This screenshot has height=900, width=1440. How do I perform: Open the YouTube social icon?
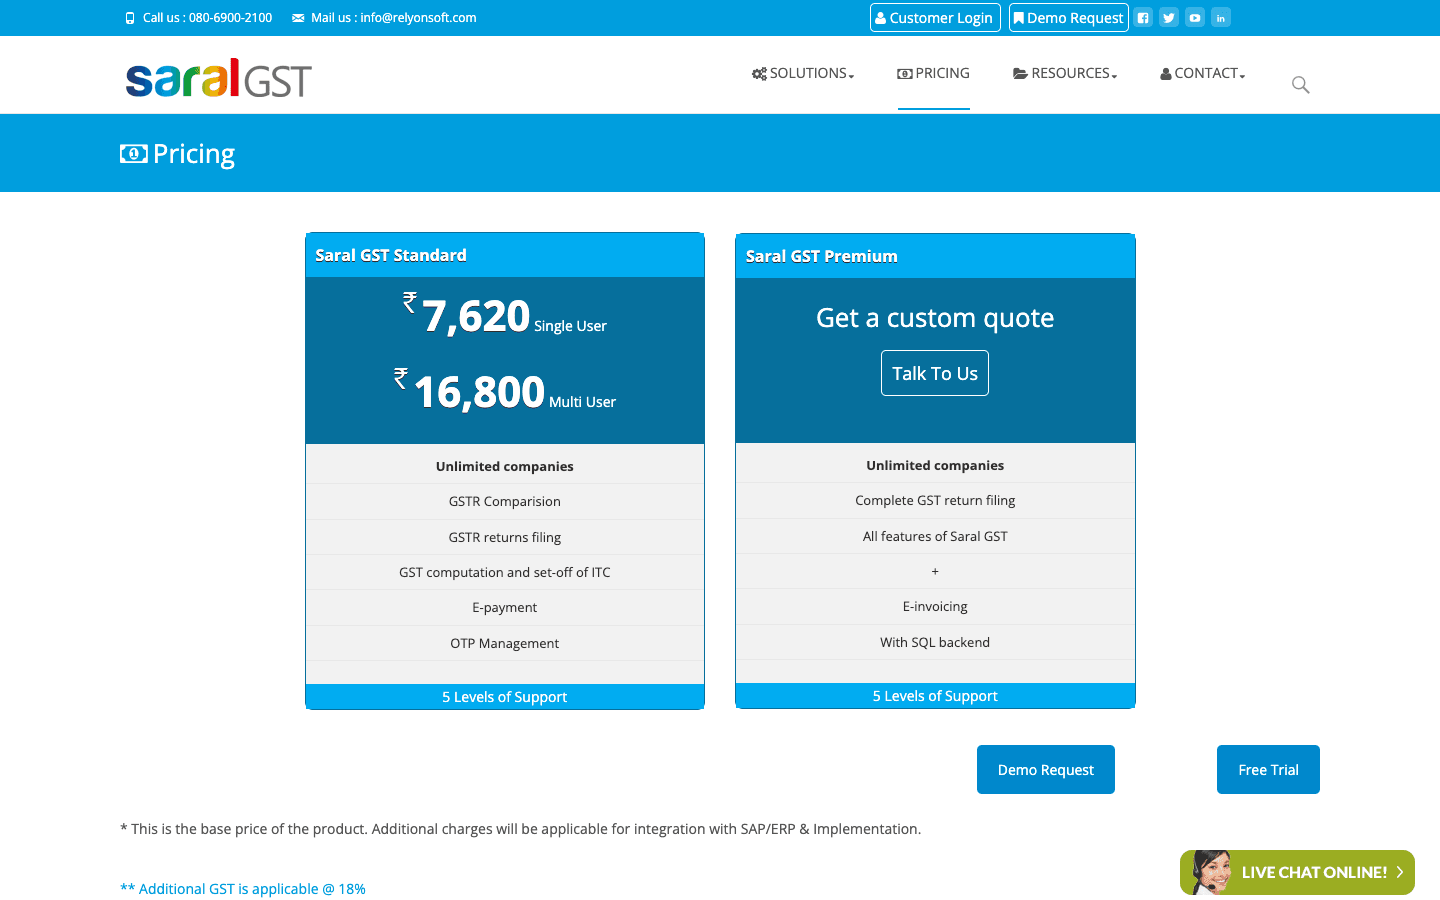tap(1195, 18)
